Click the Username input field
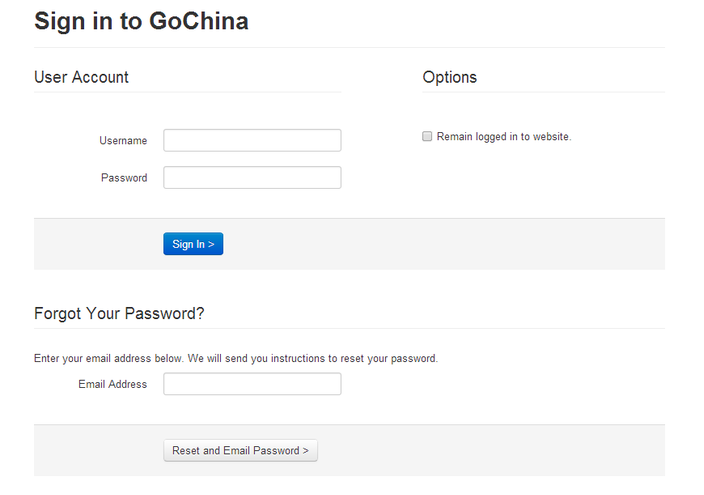Viewport: 704px width, 495px height. tap(252, 140)
